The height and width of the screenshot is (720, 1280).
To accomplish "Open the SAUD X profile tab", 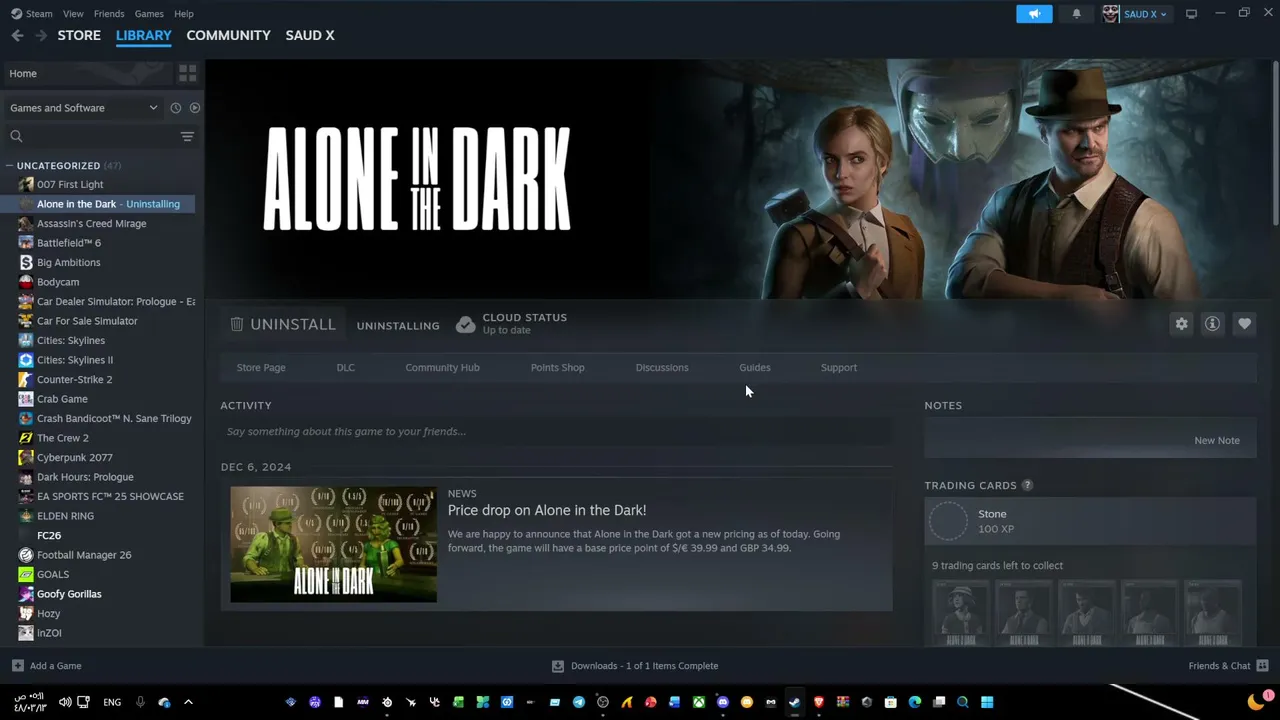I will coord(310,35).
